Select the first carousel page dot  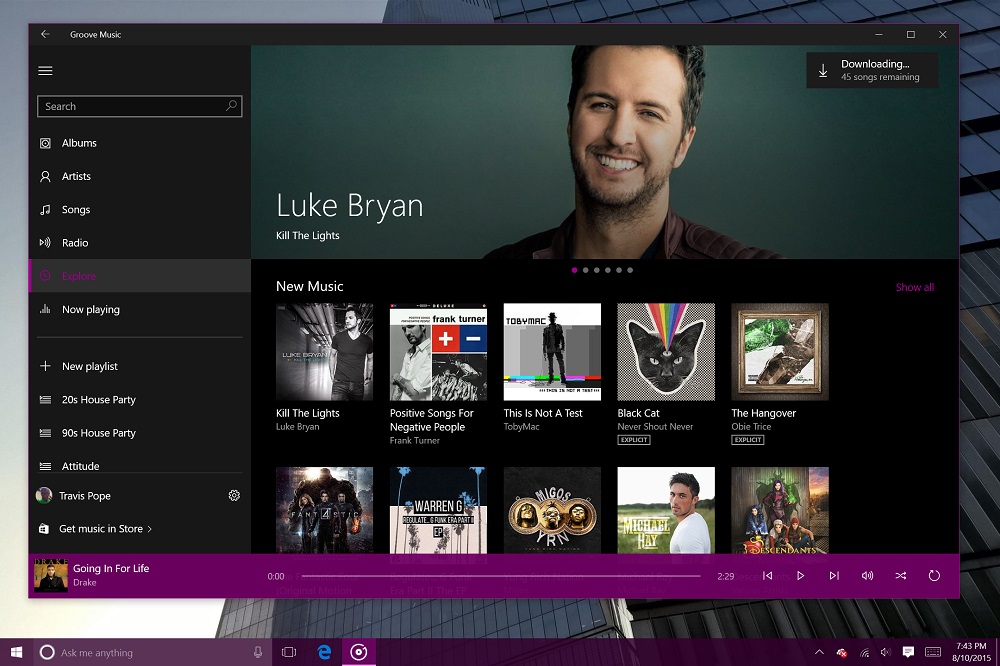point(575,270)
